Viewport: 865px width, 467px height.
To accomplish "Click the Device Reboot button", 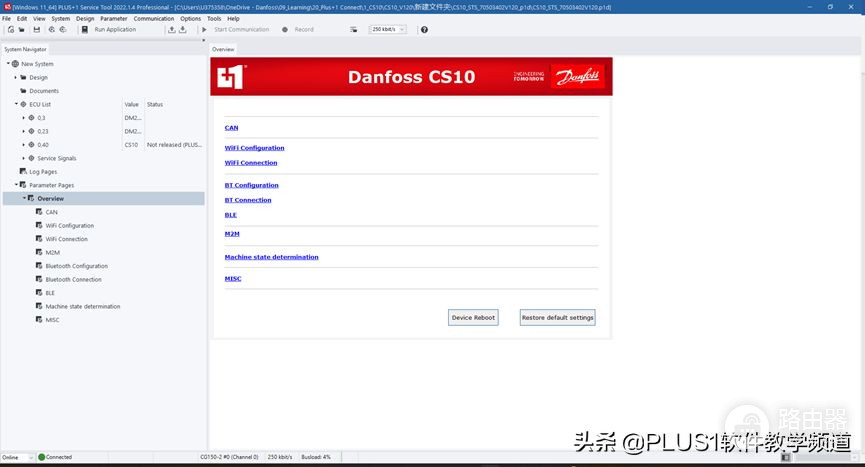I will tap(473, 318).
